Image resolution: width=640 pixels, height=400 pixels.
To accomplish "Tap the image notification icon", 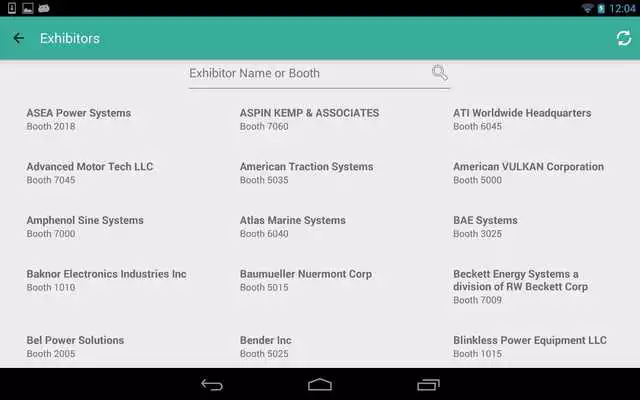I will [x=28, y=8].
